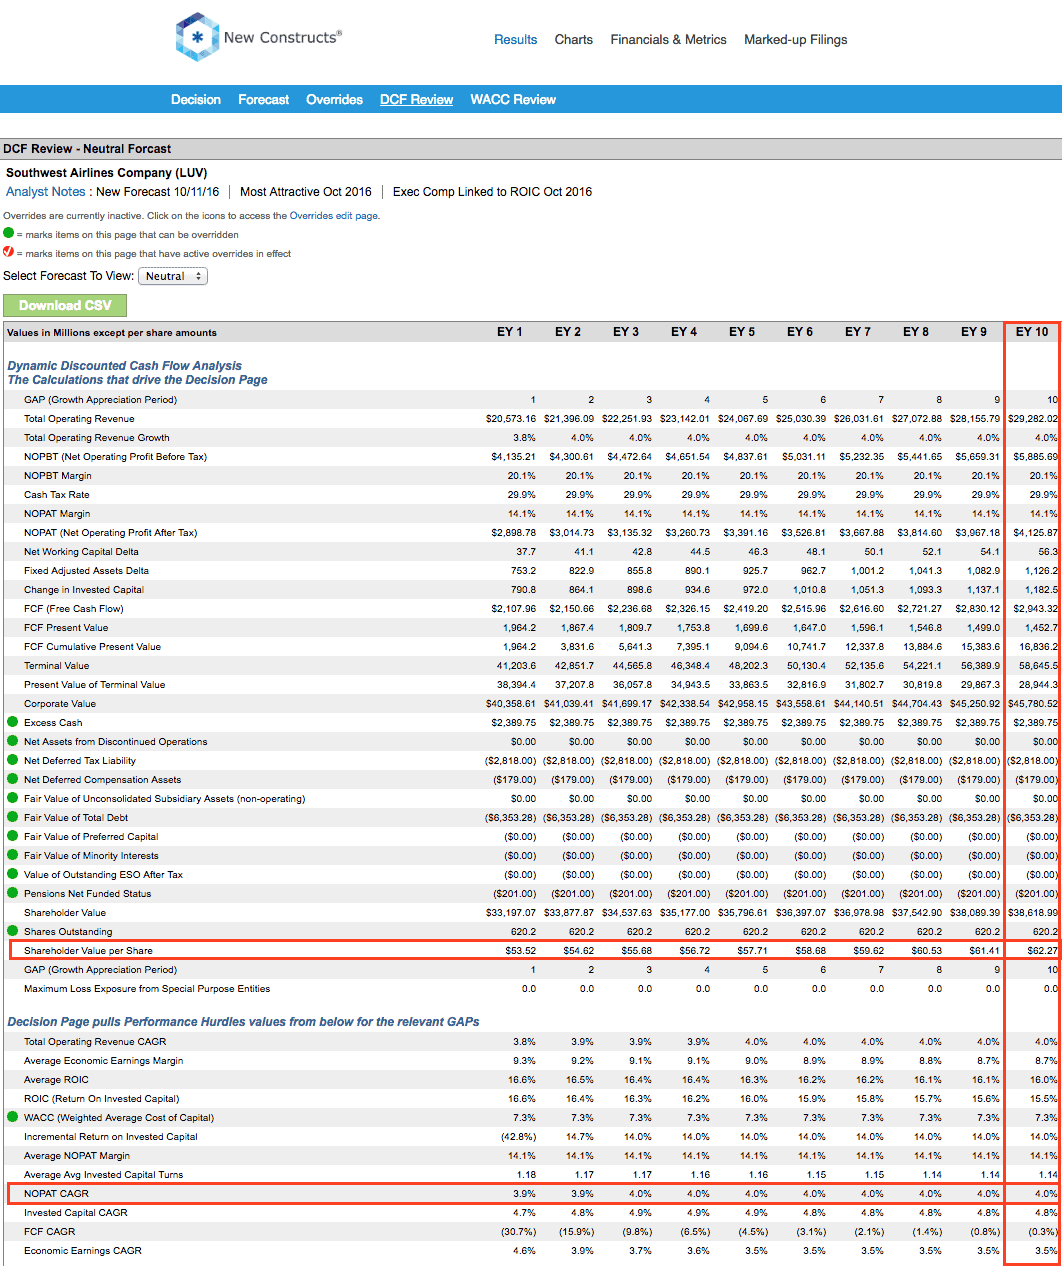Click override icon for Net Deferred Tax Liability

click(13, 760)
